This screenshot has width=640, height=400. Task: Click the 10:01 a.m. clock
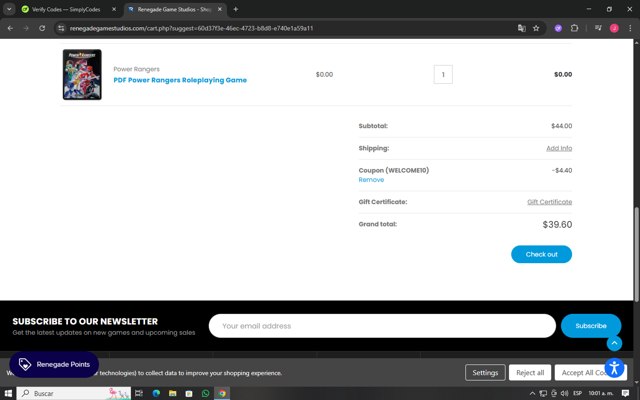pyautogui.click(x=601, y=393)
